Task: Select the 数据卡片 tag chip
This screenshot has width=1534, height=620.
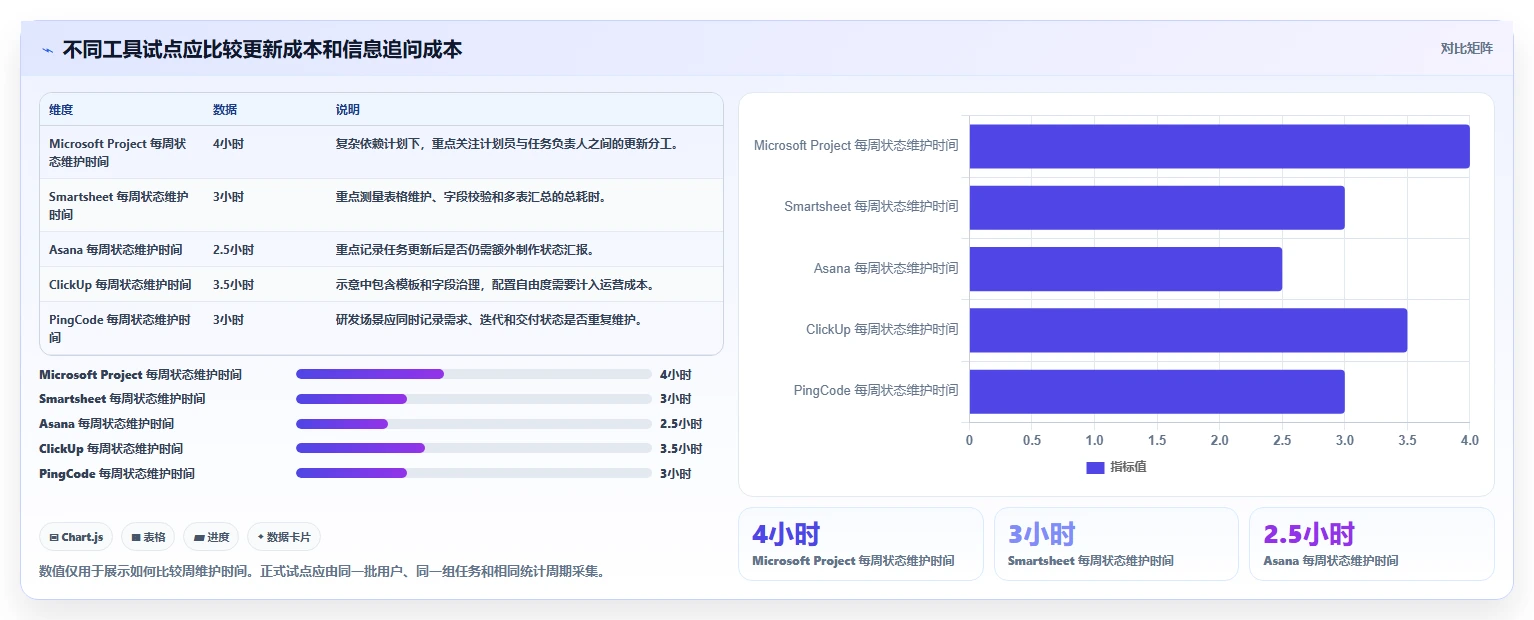Action: click(284, 537)
